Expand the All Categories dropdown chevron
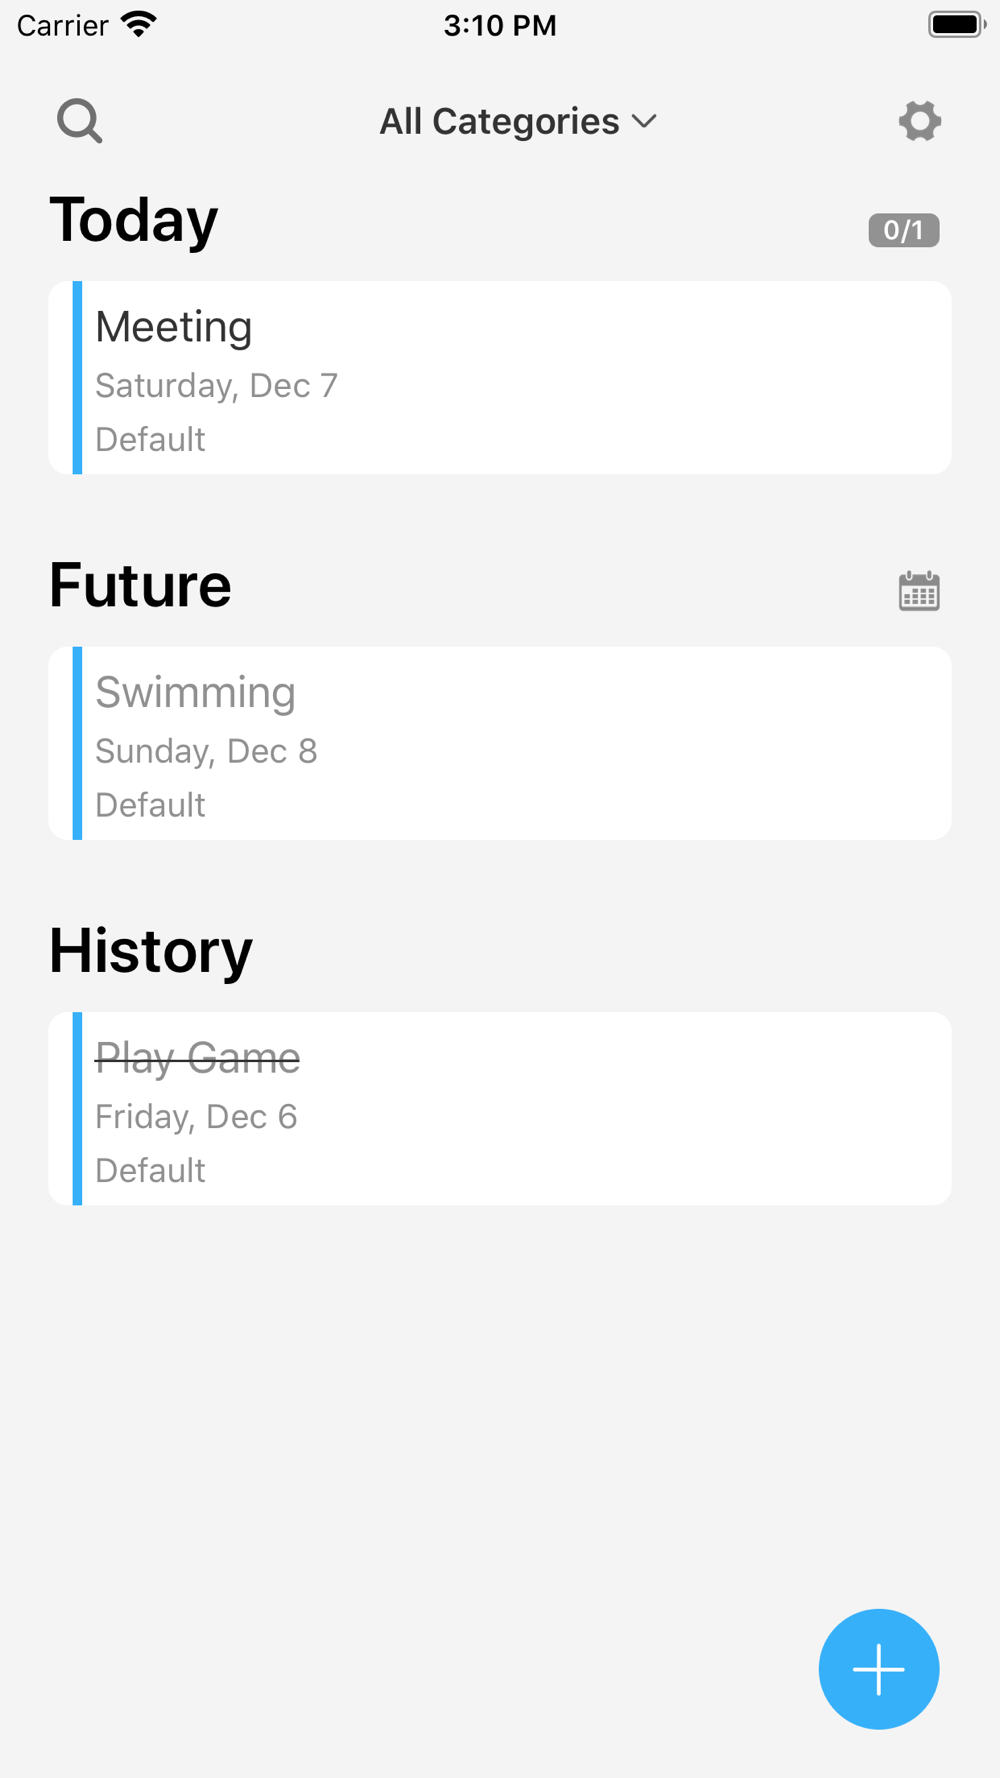Image resolution: width=1000 pixels, height=1778 pixels. click(x=645, y=121)
